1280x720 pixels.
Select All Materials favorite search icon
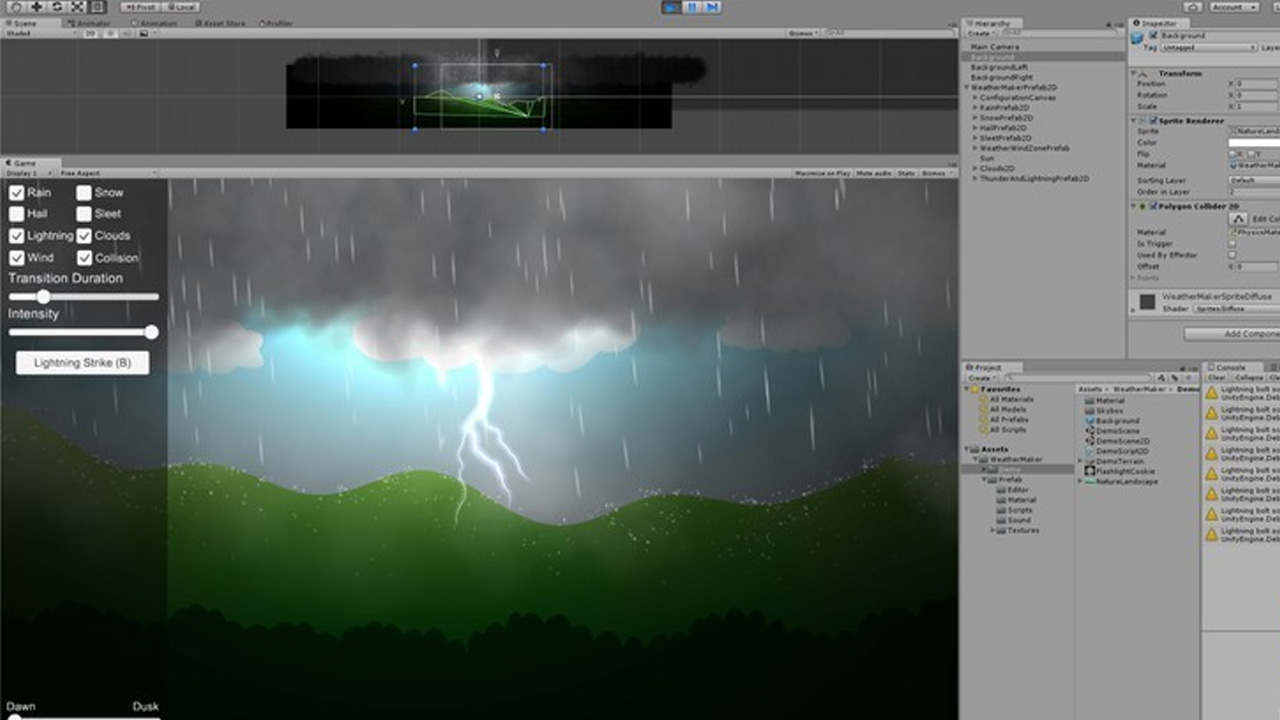[982, 399]
